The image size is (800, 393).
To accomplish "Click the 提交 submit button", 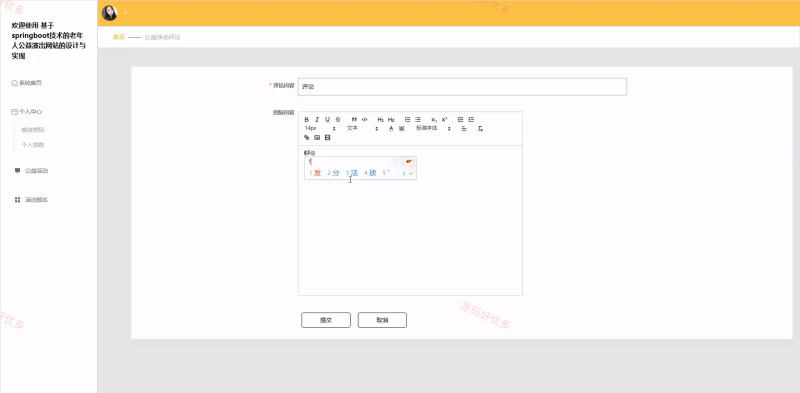I will pos(326,320).
